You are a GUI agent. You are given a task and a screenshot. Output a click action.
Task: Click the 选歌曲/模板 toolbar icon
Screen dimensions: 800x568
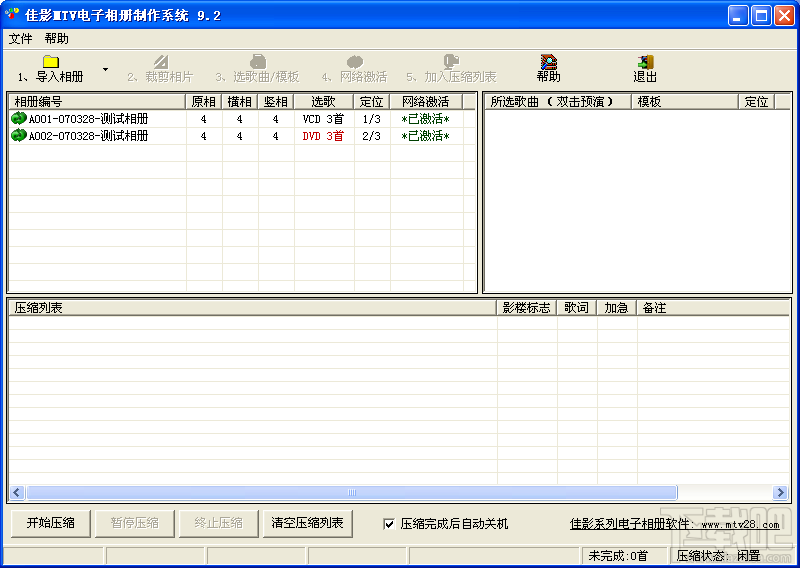[x=258, y=62]
